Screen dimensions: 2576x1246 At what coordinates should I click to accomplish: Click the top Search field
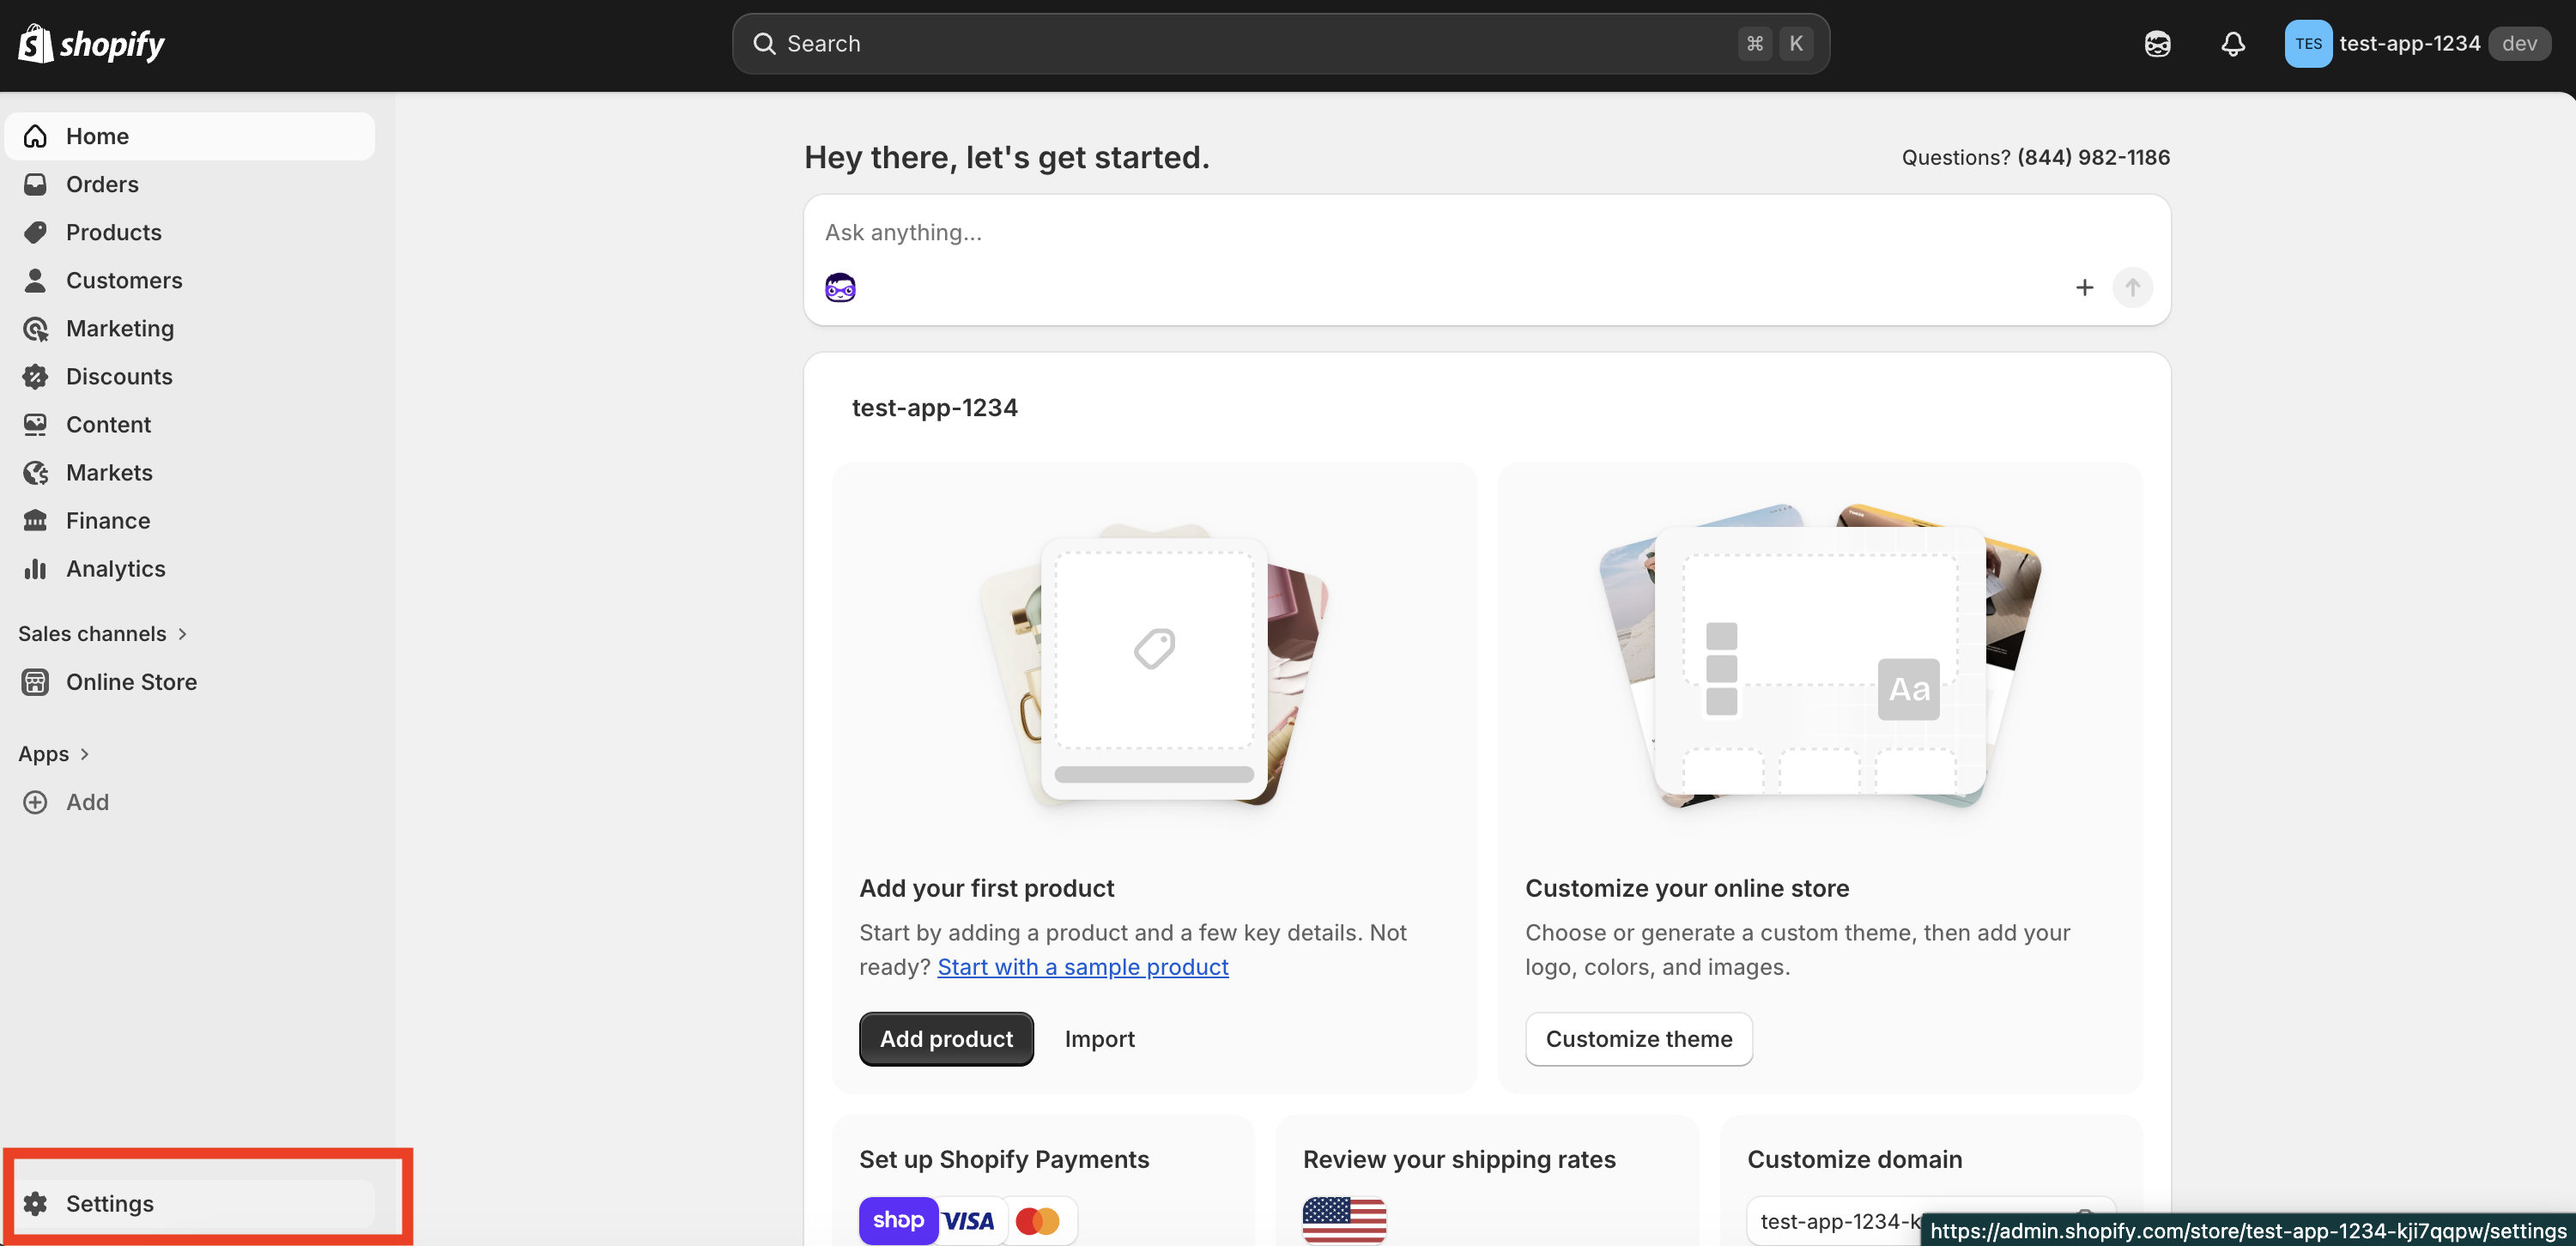(x=1280, y=44)
